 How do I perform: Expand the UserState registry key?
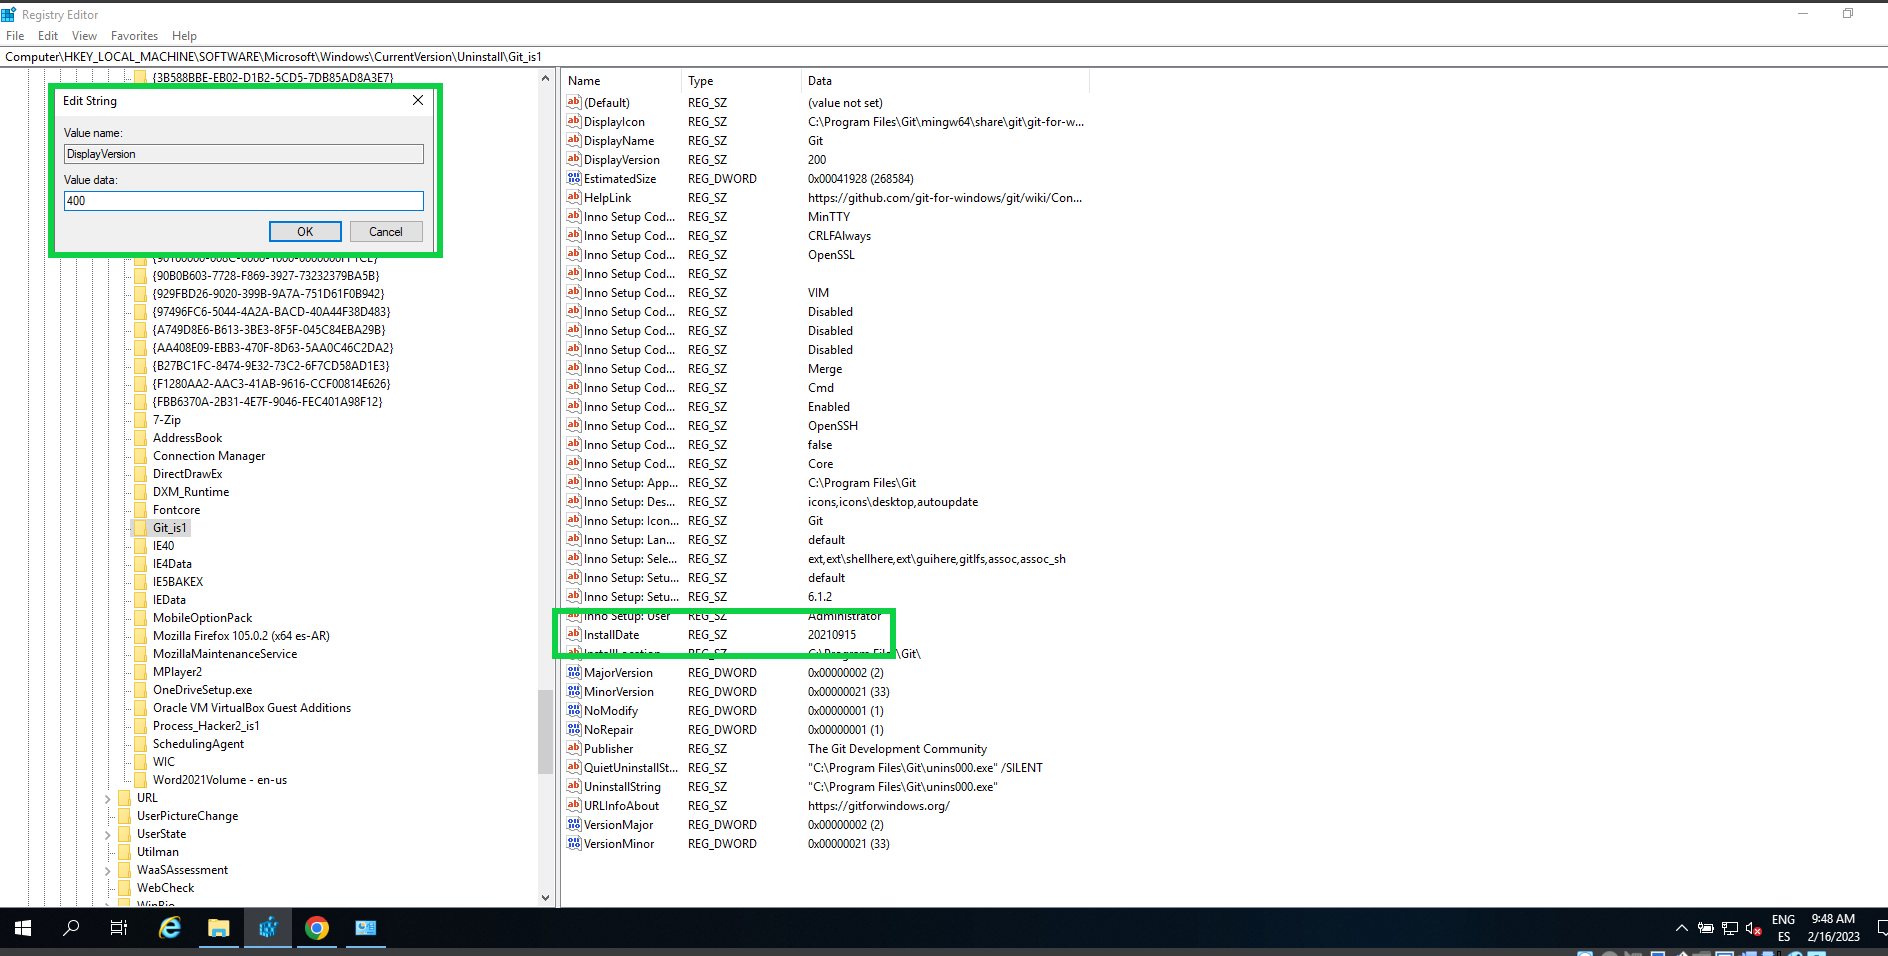pyautogui.click(x=108, y=833)
